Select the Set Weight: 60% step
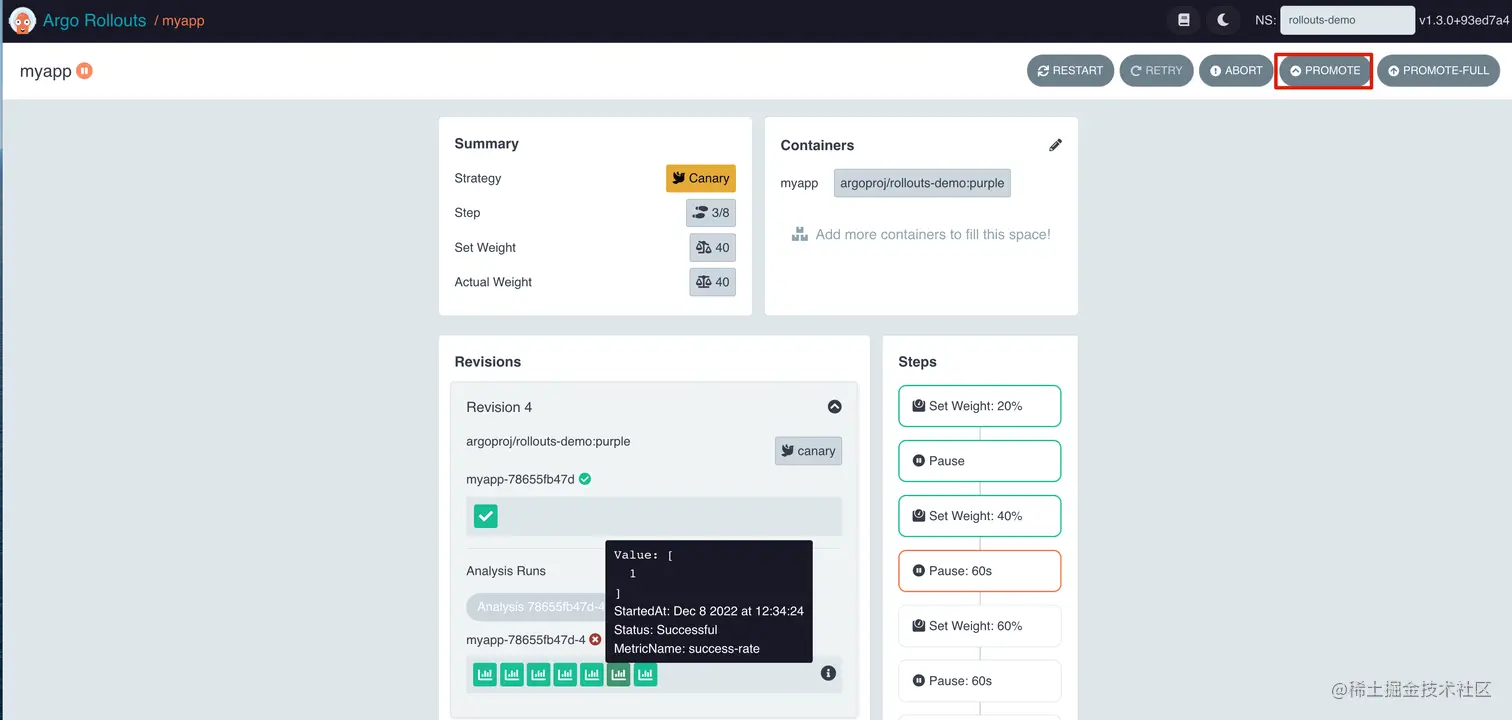This screenshot has width=1512, height=720. point(980,626)
